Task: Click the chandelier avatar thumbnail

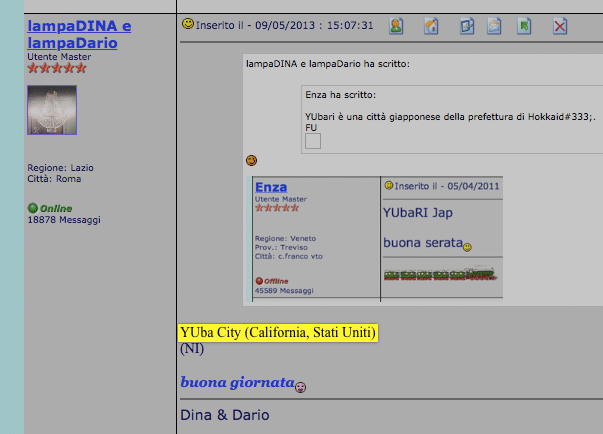Action: point(52,110)
